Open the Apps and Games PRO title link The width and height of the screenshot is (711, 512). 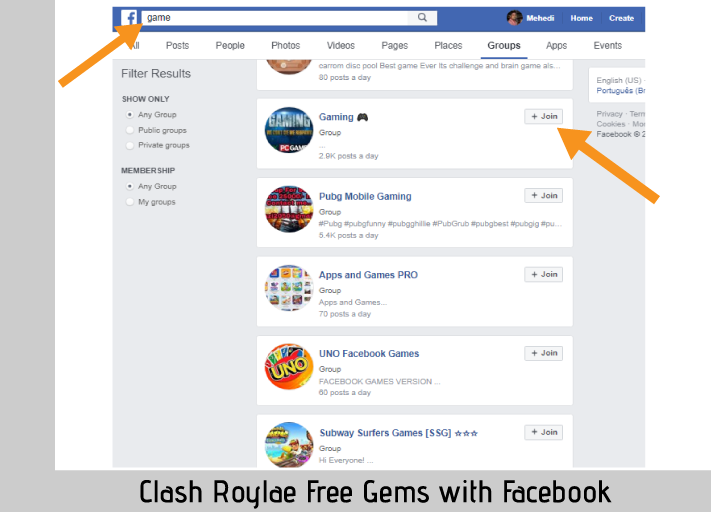coord(368,275)
